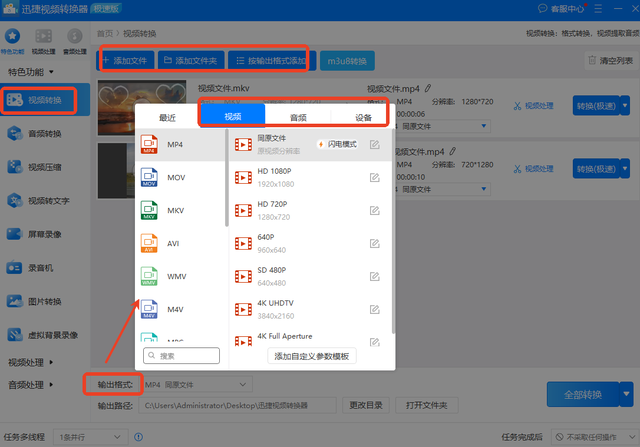Open 客服中心 support center
Screen dimensions: 640x447
(562, 9)
